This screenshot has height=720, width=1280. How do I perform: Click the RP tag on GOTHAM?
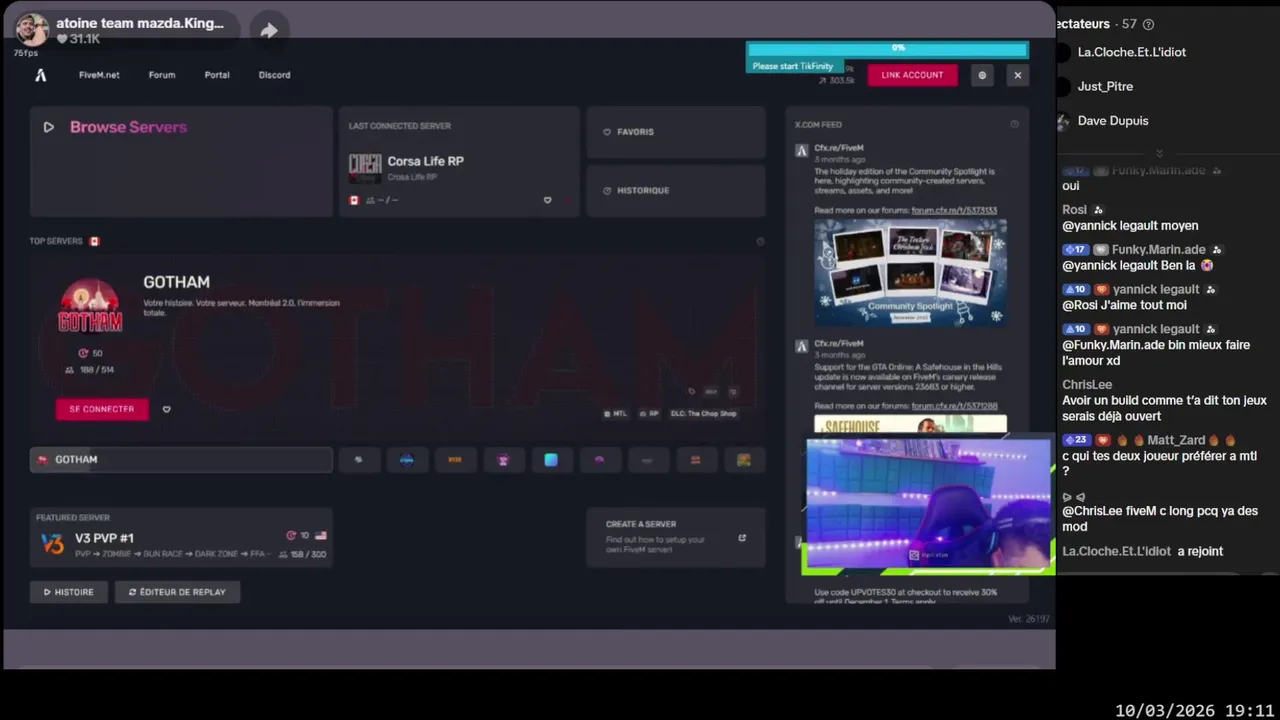click(x=649, y=413)
